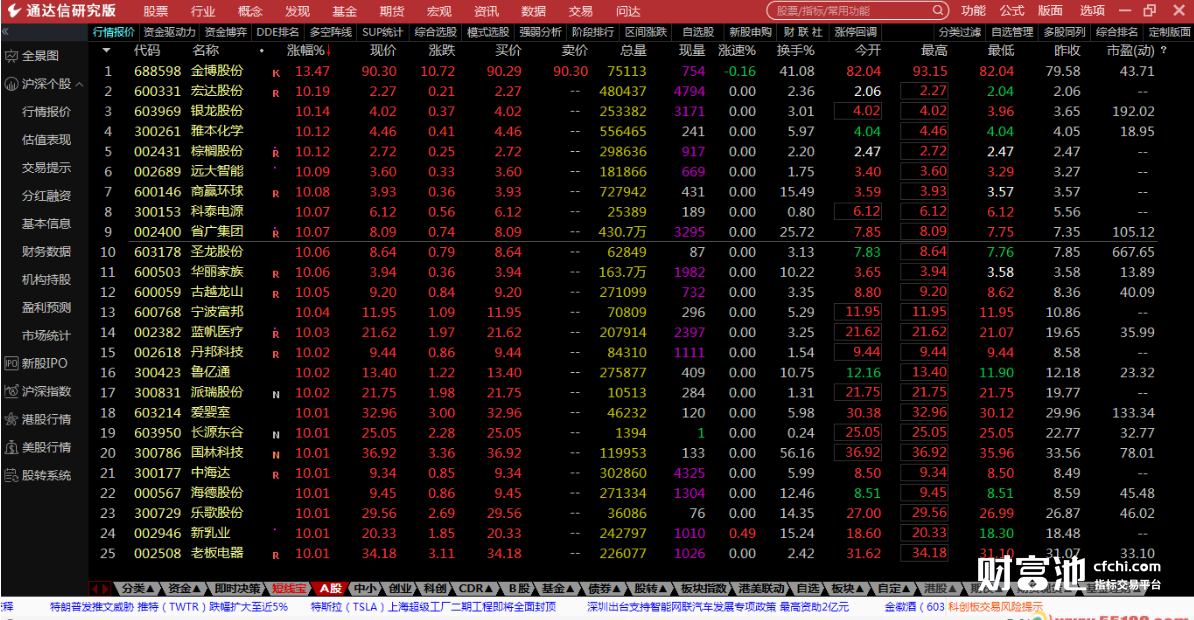Select the 短线宝 bottom tab

tap(289, 589)
